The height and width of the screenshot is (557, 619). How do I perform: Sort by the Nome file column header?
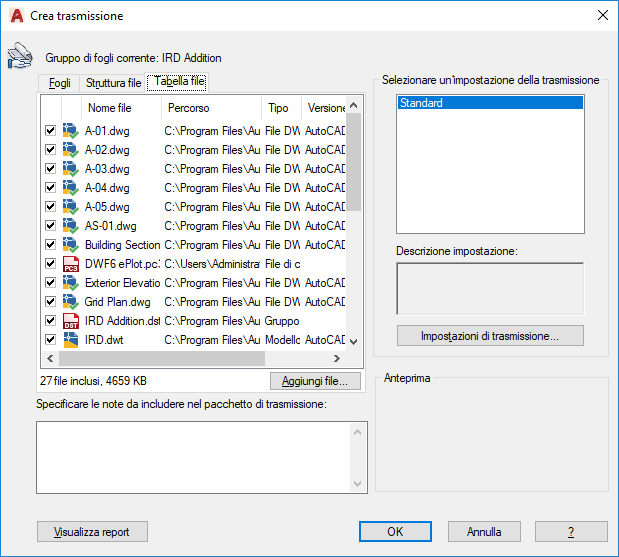(x=121, y=108)
